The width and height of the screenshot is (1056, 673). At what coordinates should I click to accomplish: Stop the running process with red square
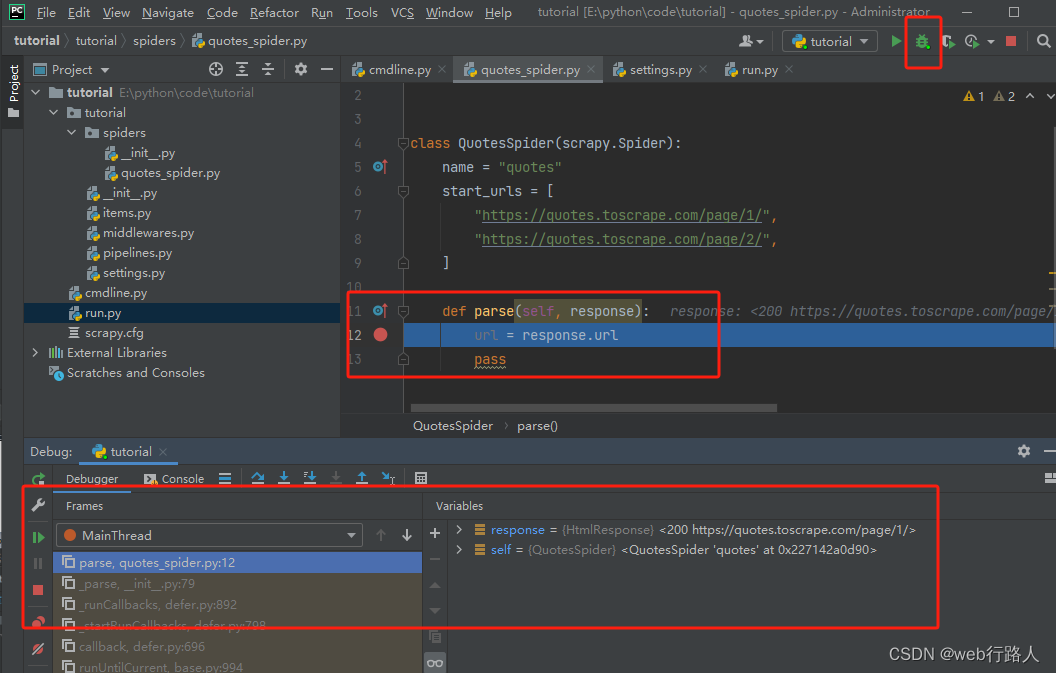1011,41
